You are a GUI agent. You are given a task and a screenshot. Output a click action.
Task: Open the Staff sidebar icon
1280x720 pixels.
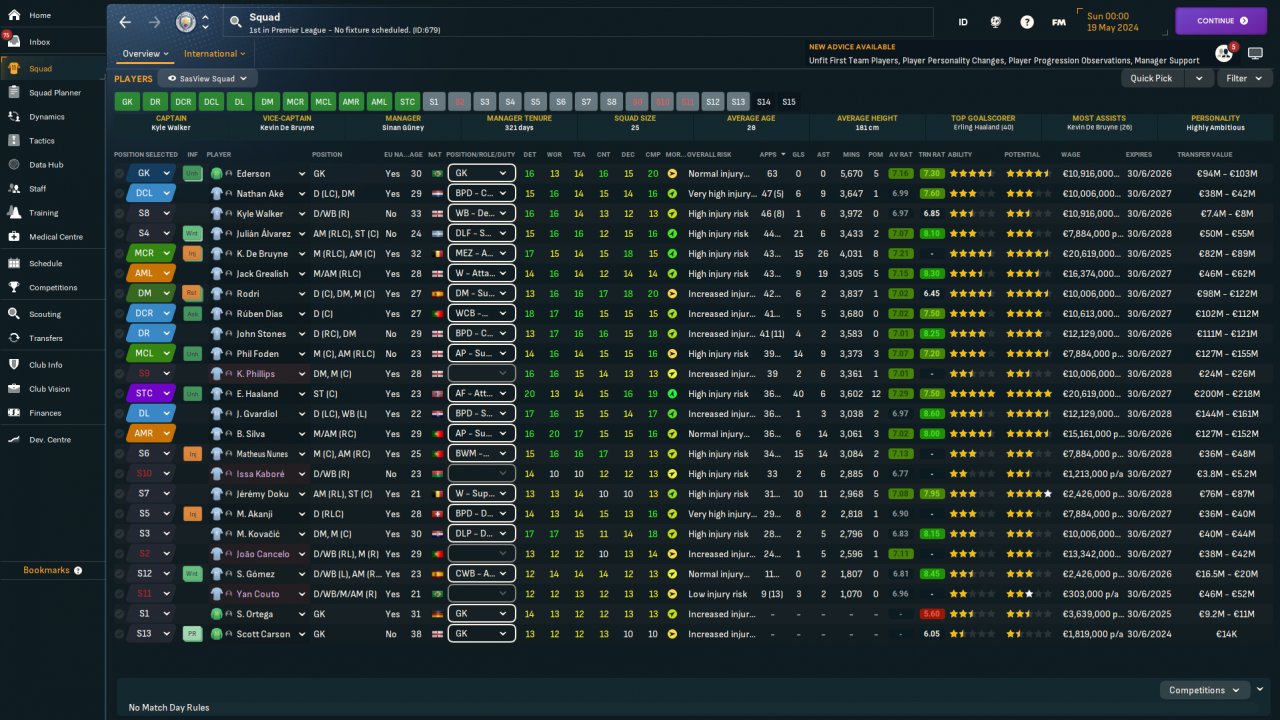click(14, 188)
